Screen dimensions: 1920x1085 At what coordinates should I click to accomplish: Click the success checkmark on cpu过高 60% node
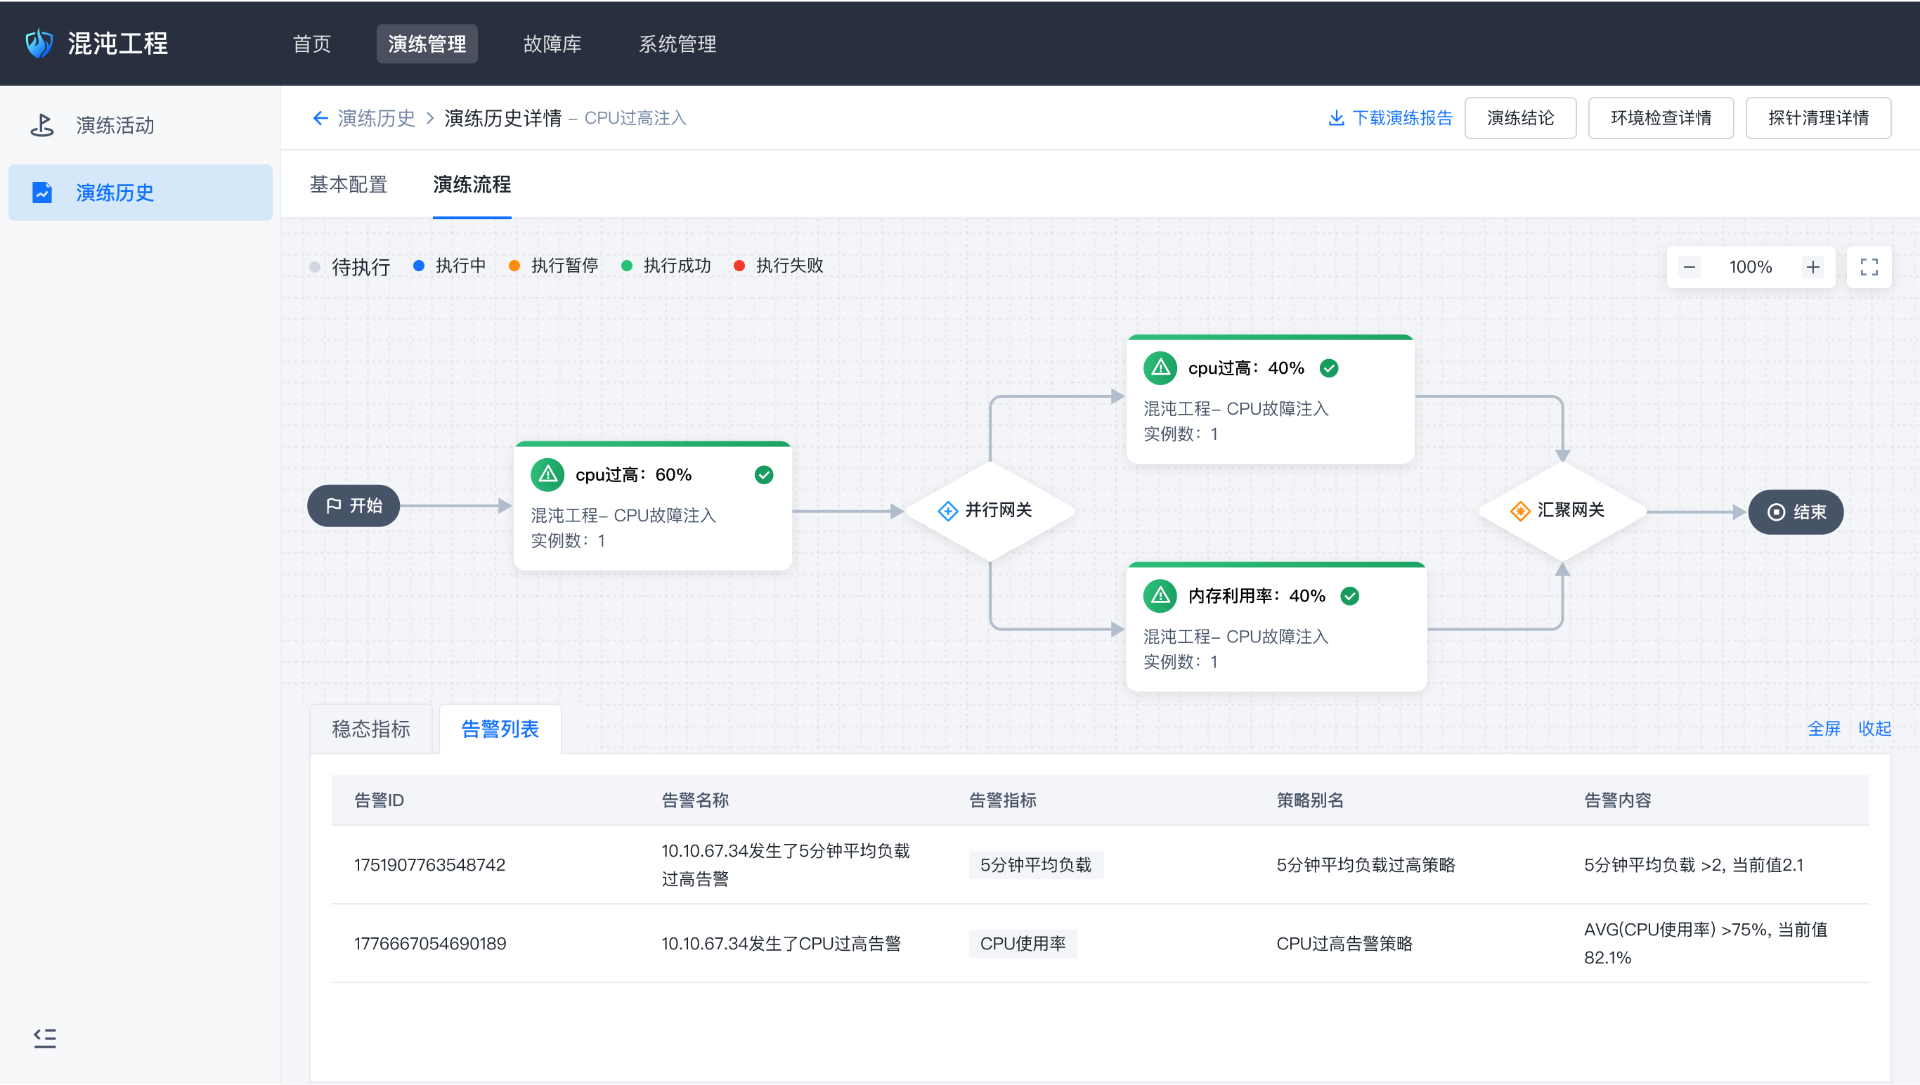coord(764,474)
